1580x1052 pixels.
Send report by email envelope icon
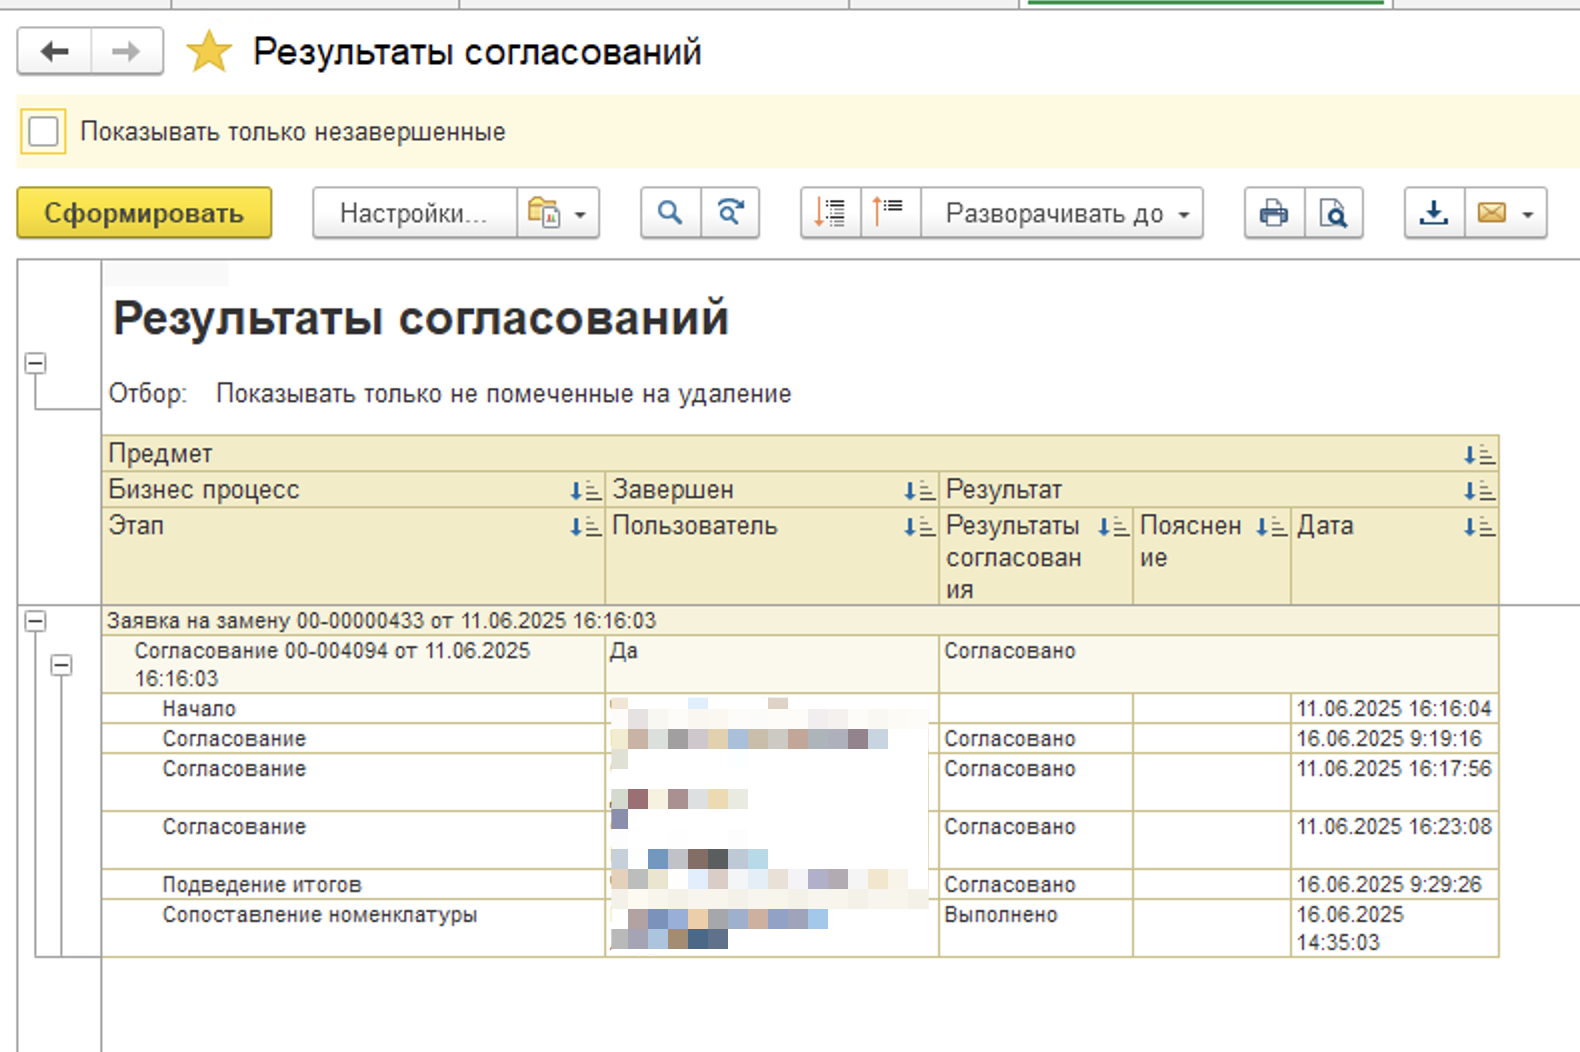(1492, 213)
